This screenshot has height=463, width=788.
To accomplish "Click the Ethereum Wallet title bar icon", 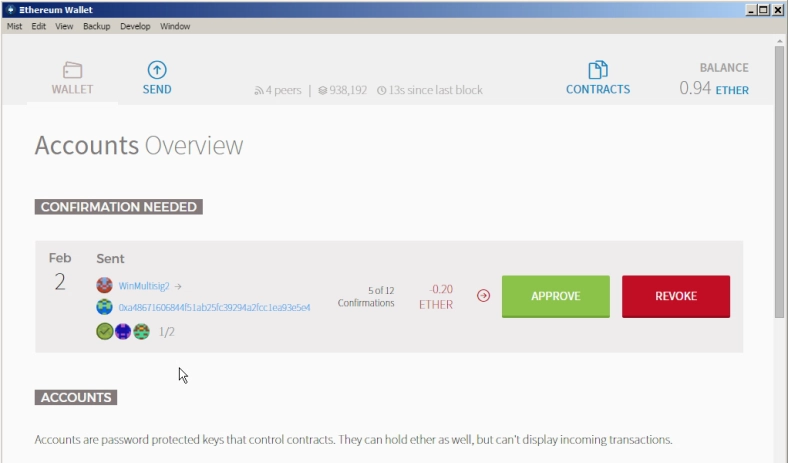I will pyautogui.click(x=11, y=10).
